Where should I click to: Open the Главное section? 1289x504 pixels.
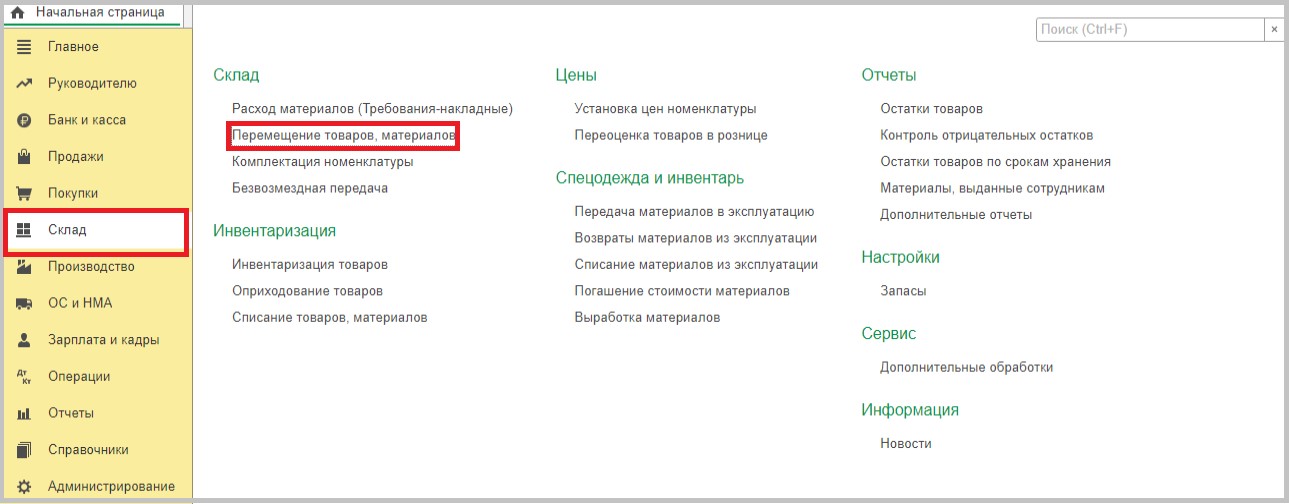click(x=73, y=47)
